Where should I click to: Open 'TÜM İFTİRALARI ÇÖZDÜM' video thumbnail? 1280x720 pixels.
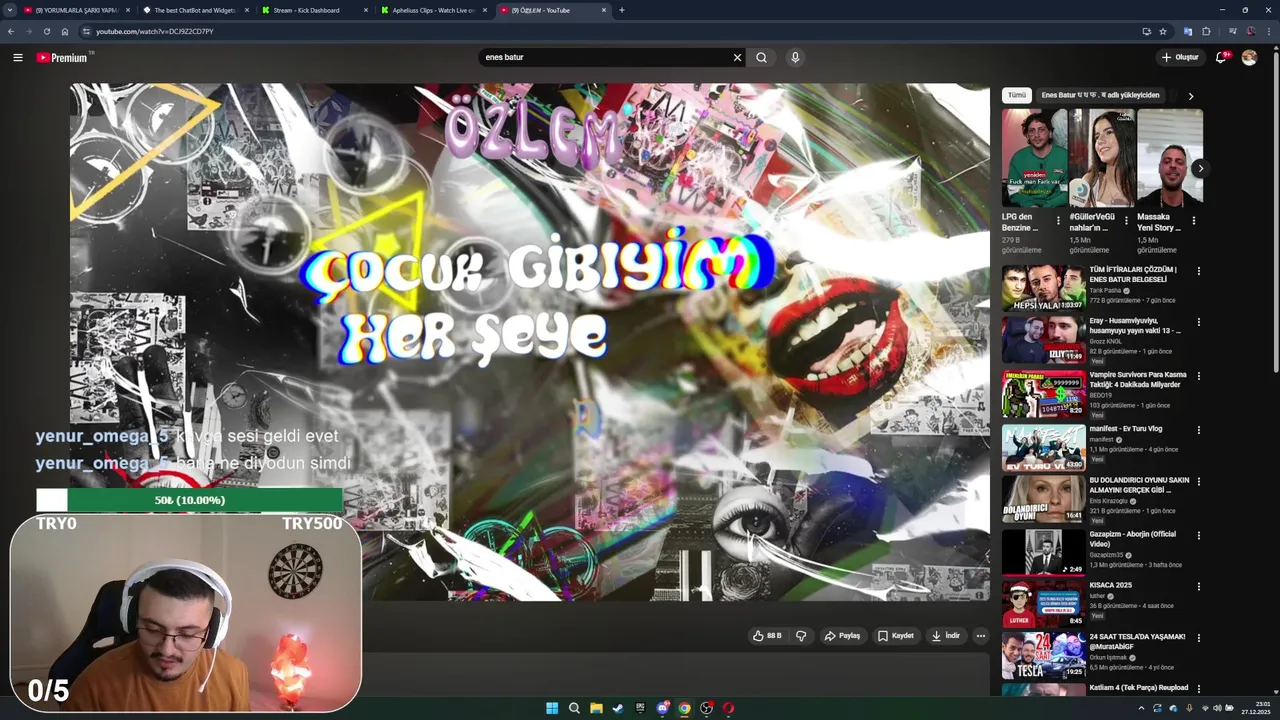pos(1043,288)
